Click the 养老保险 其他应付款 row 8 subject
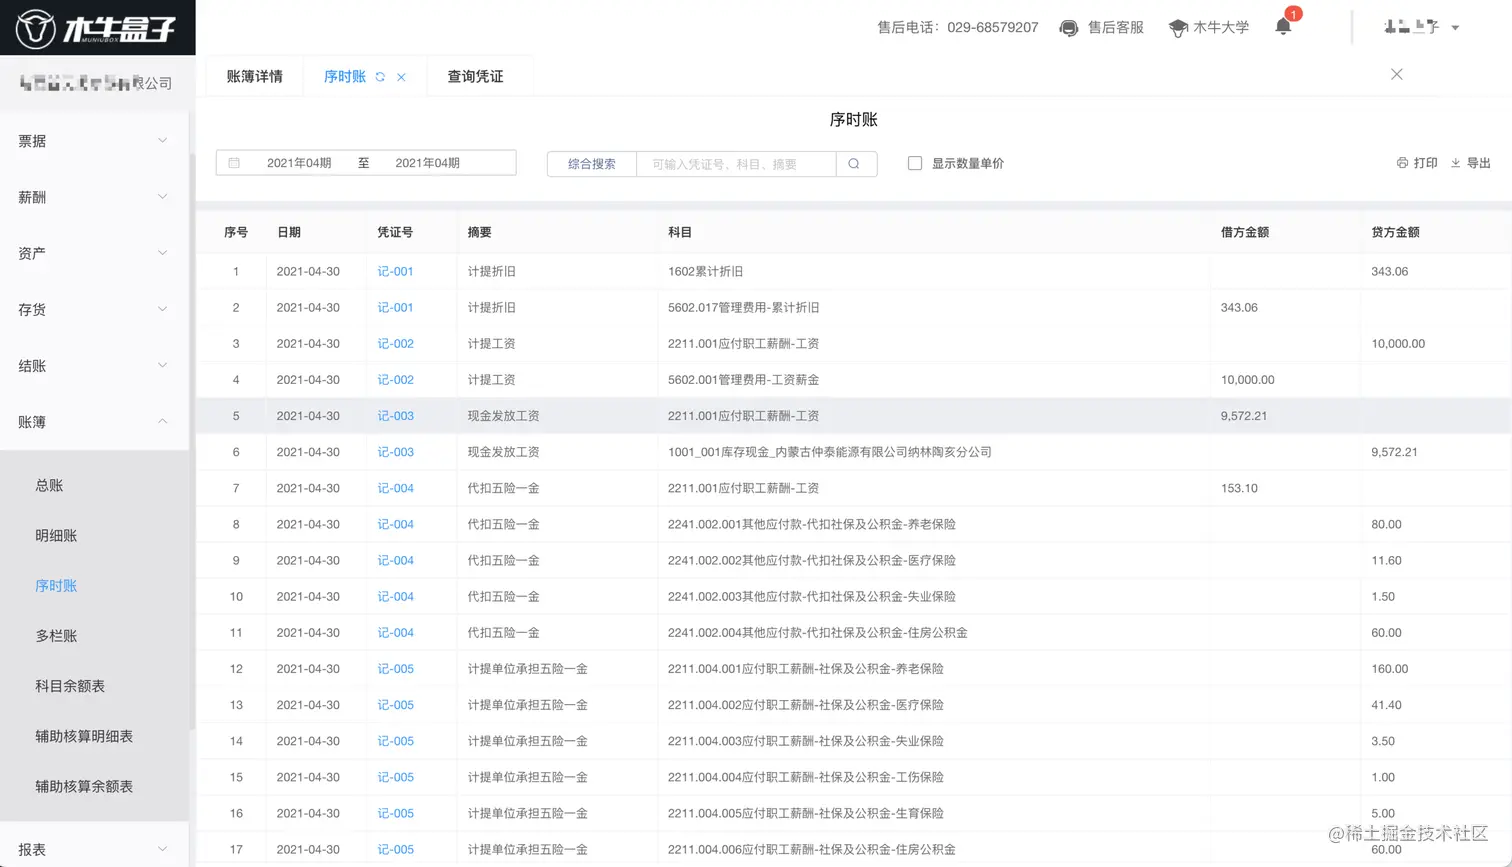1512x867 pixels. [x=812, y=524]
